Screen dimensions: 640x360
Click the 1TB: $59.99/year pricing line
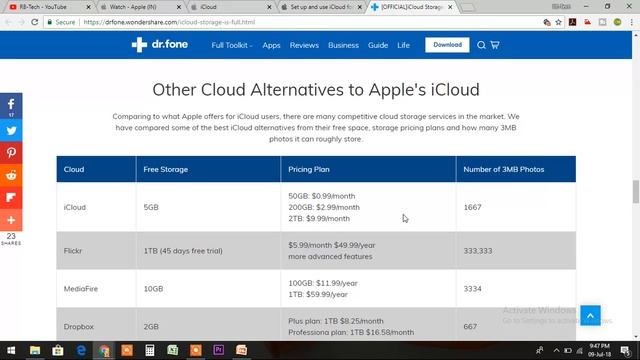(x=318, y=295)
